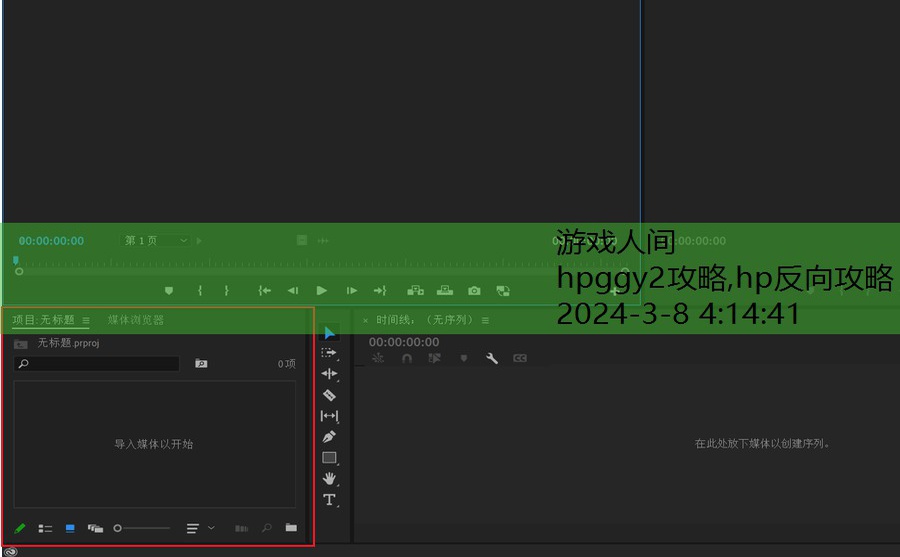This screenshot has width=900, height=557.
Task: Click the Insert edit button
Action: point(416,291)
